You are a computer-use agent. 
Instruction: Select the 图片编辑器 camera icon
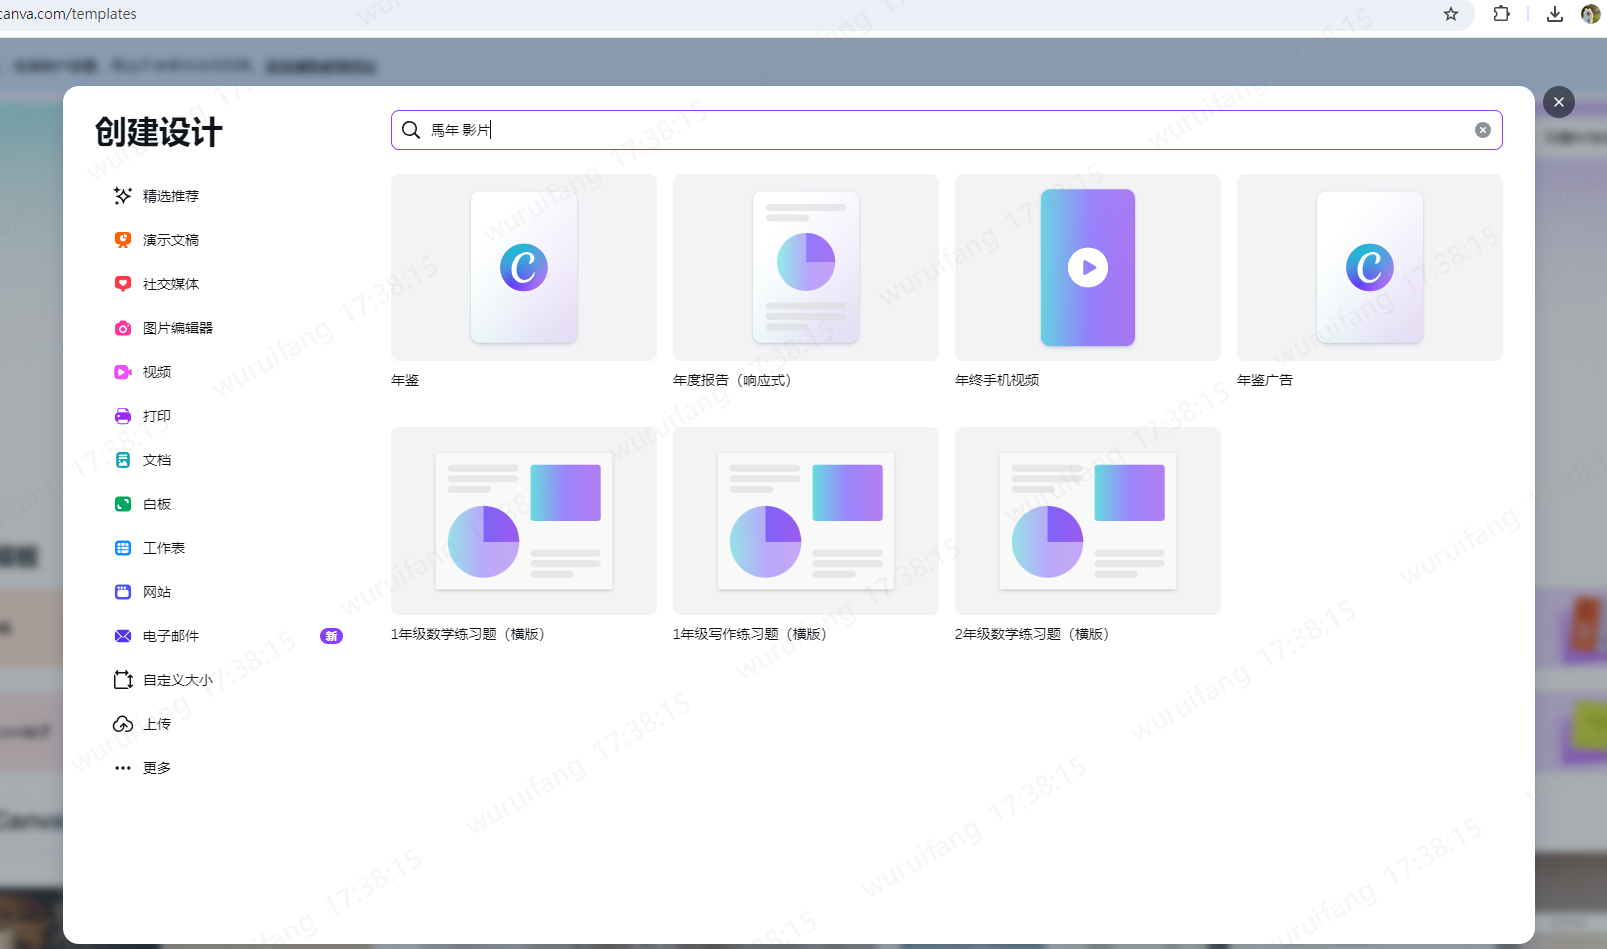tap(122, 327)
